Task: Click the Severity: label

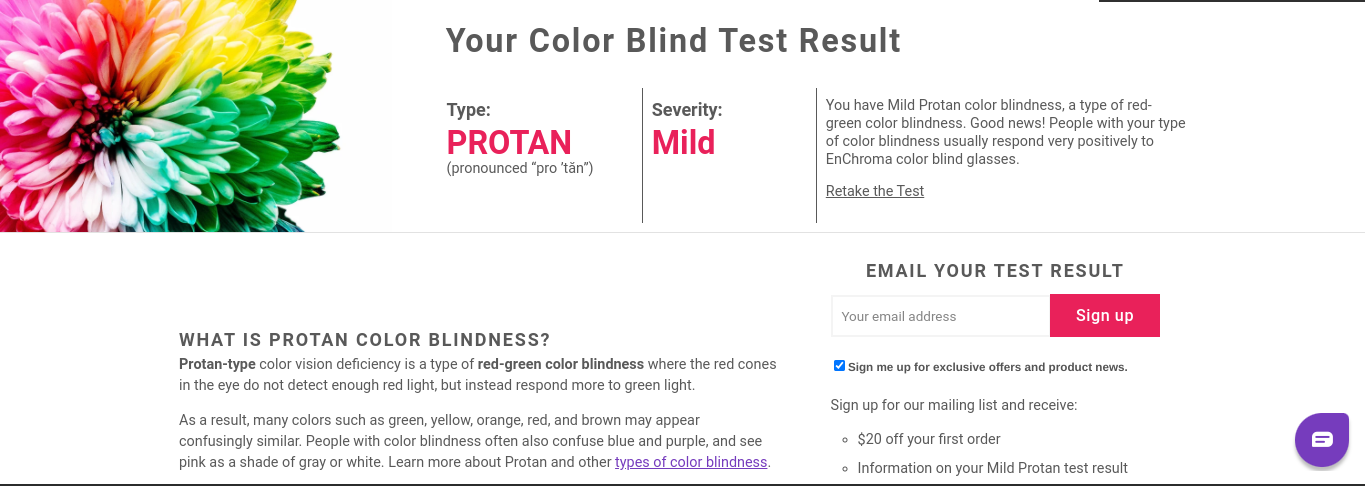Action: pos(686,110)
